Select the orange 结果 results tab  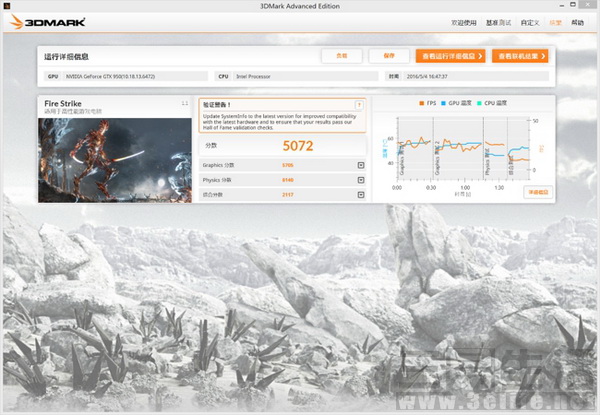[555, 23]
